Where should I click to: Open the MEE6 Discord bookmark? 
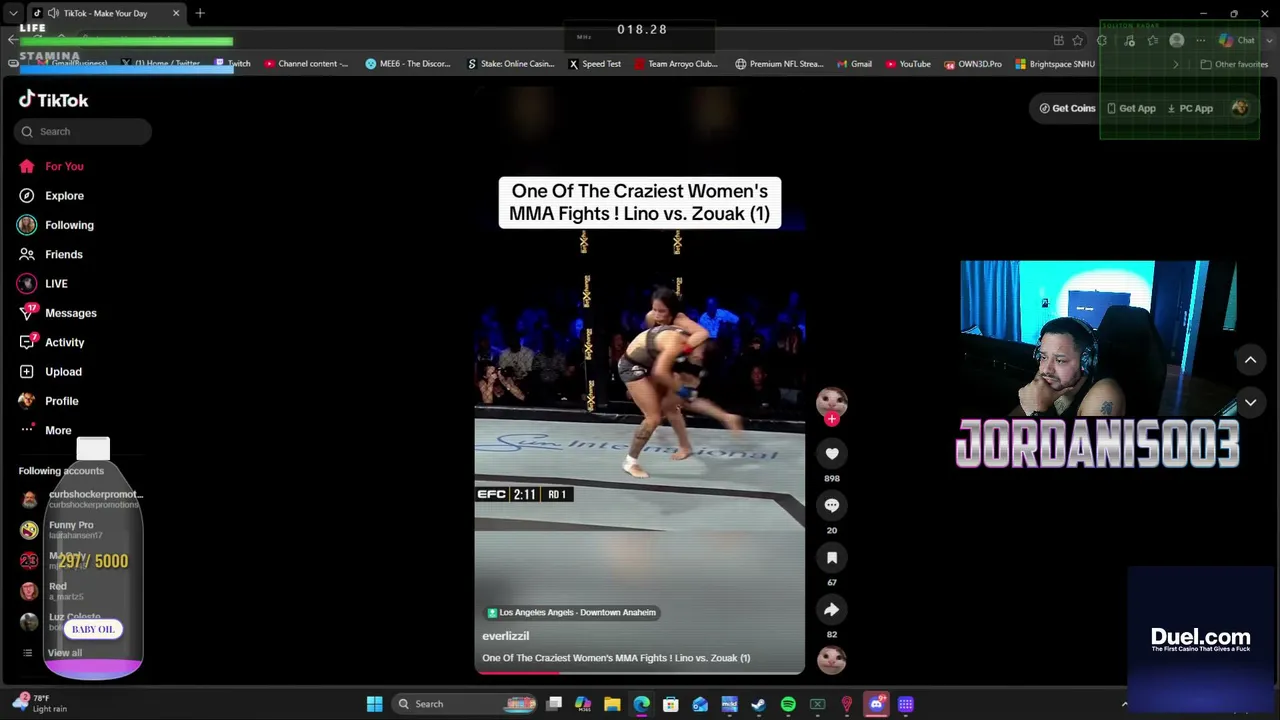(408, 64)
